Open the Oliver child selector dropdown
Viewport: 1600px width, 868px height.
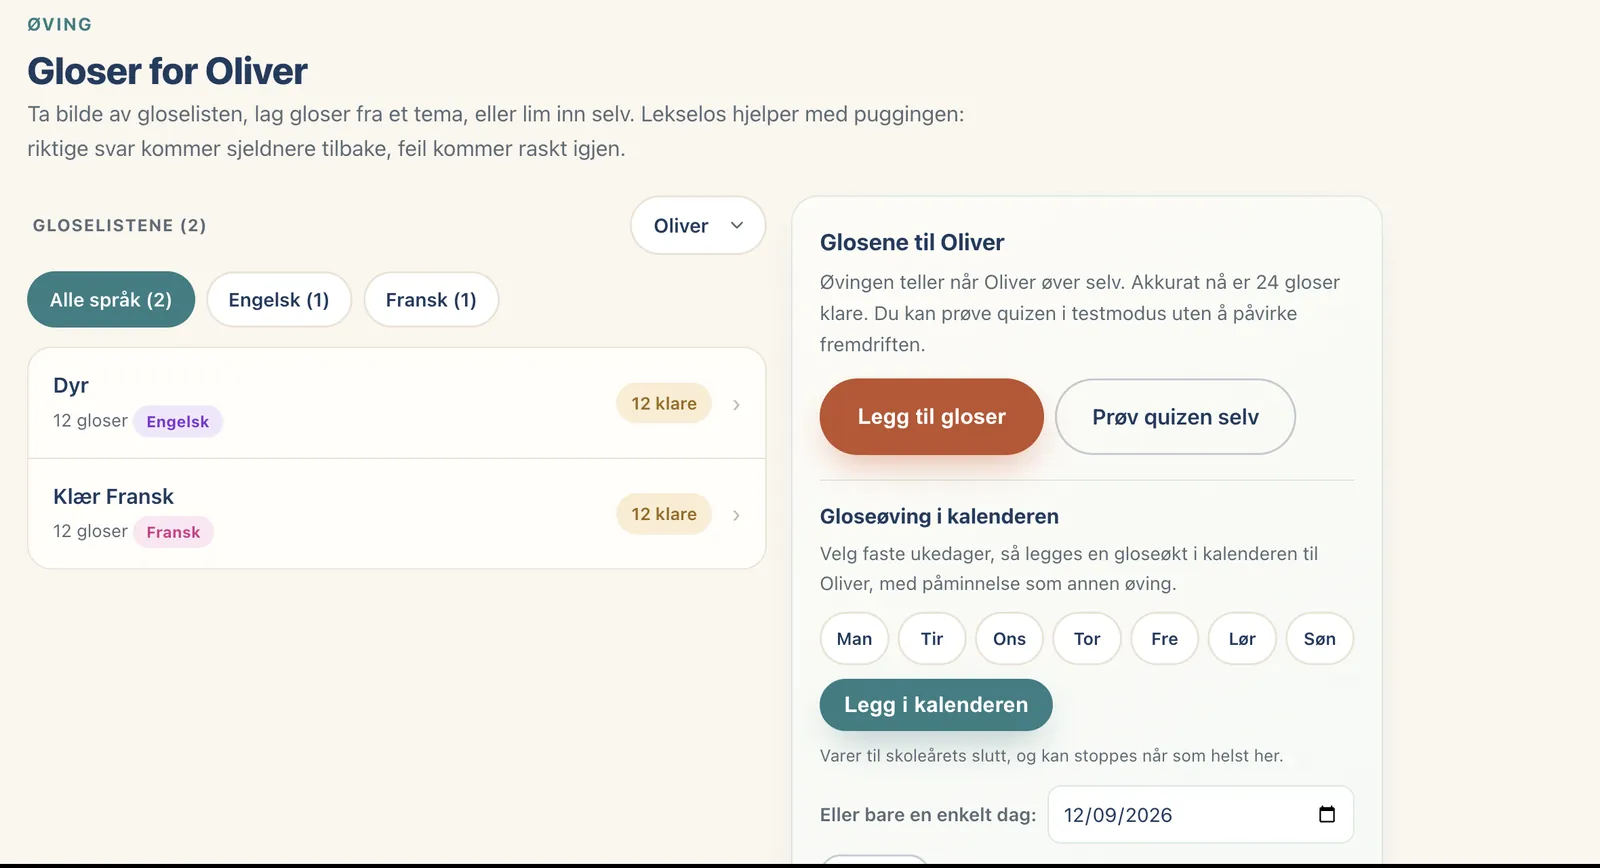tap(698, 226)
